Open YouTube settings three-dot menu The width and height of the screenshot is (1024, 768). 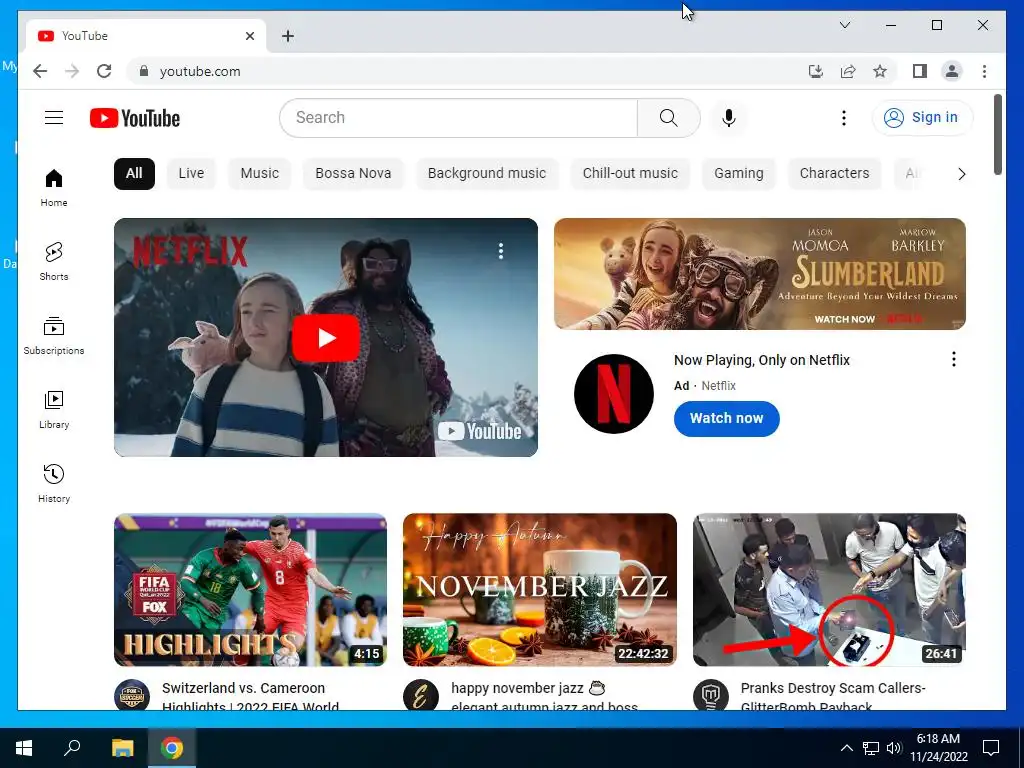pos(843,118)
